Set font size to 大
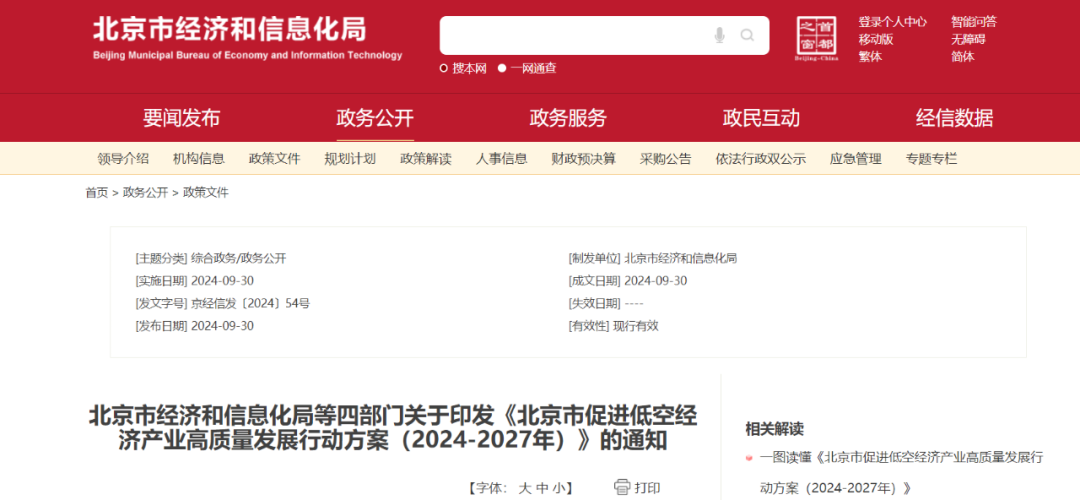The height and width of the screenshot is (500, 1080). (525, 488)
